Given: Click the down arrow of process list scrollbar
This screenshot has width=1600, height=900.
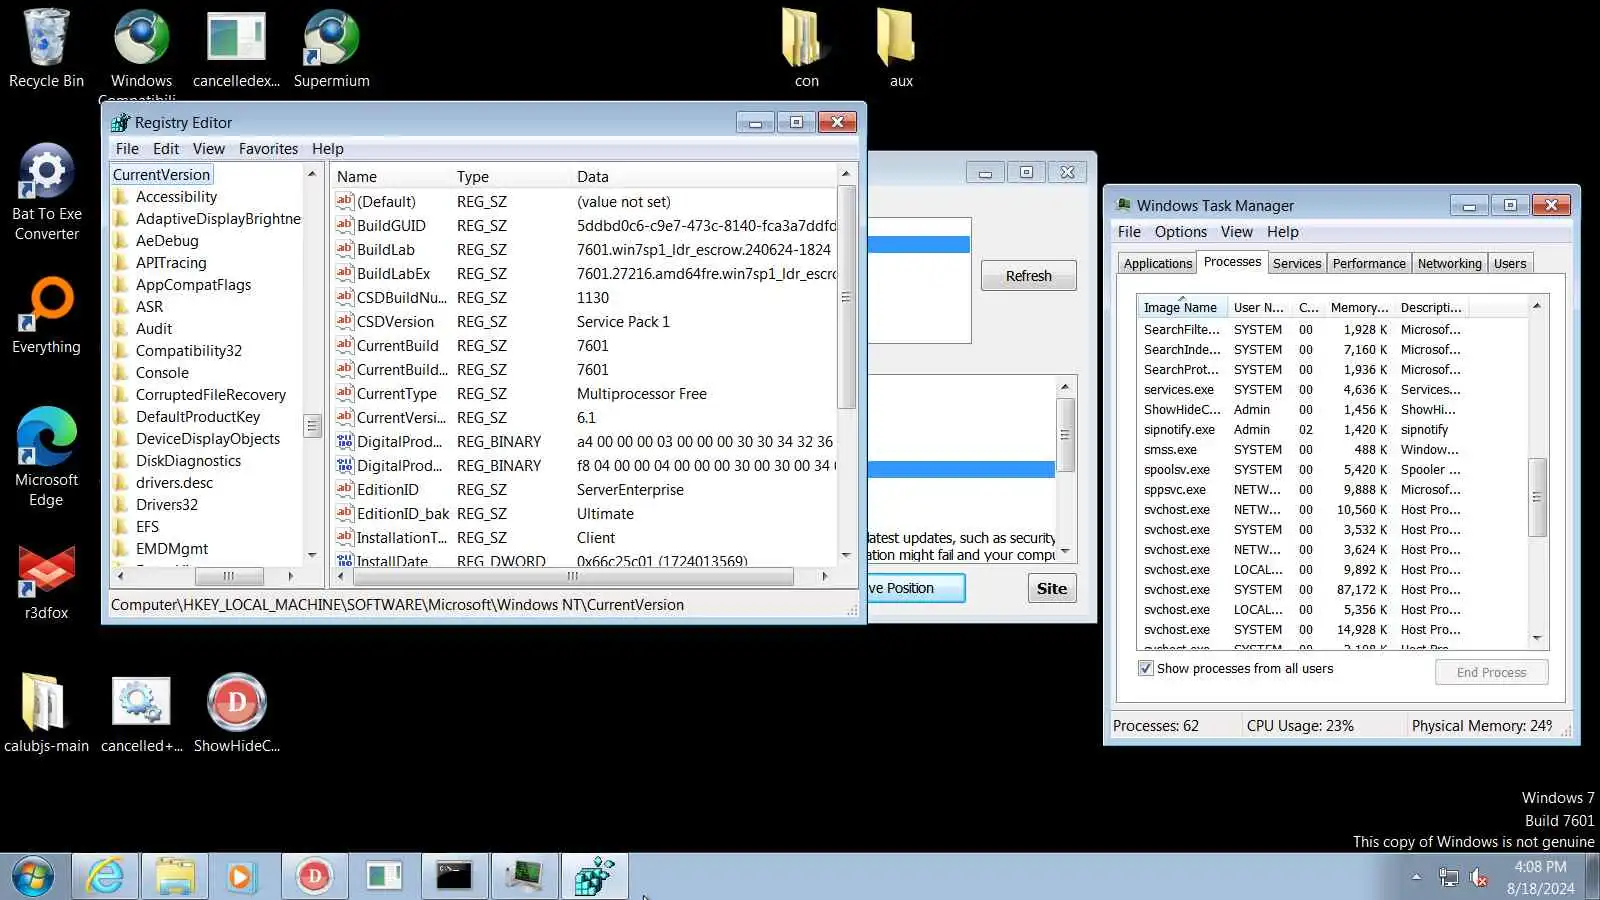Looking at the screenshot, I should (1537, 638).
